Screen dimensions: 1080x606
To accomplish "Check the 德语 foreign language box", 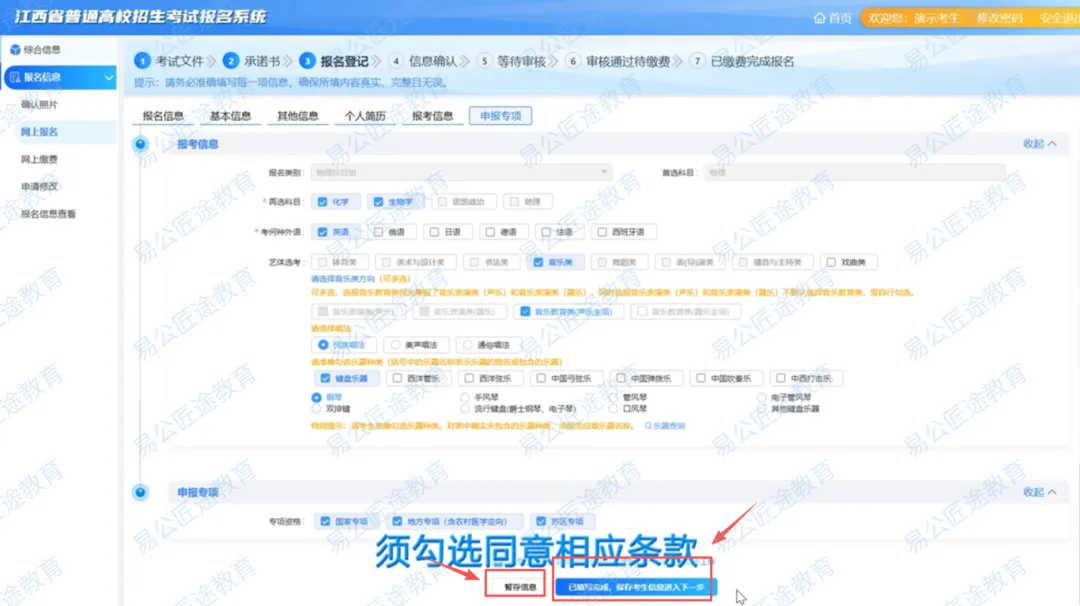I will 490,232.
